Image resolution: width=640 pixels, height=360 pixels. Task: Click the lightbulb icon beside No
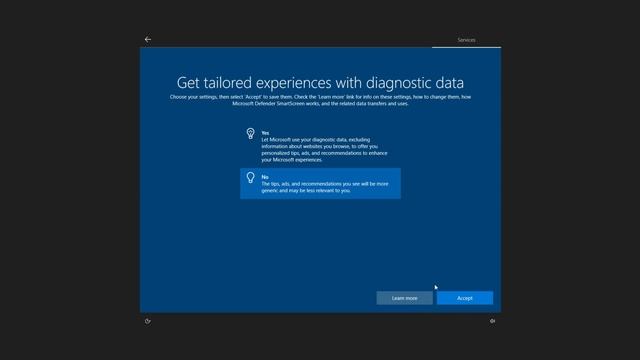click(251, 178)
